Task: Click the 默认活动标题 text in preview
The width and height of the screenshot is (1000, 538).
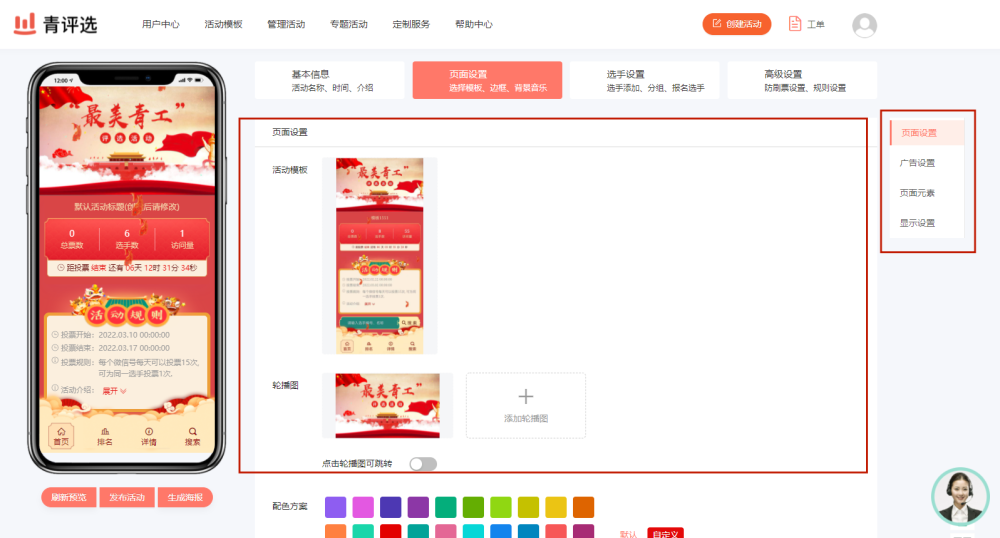Action: coord(127,207)
